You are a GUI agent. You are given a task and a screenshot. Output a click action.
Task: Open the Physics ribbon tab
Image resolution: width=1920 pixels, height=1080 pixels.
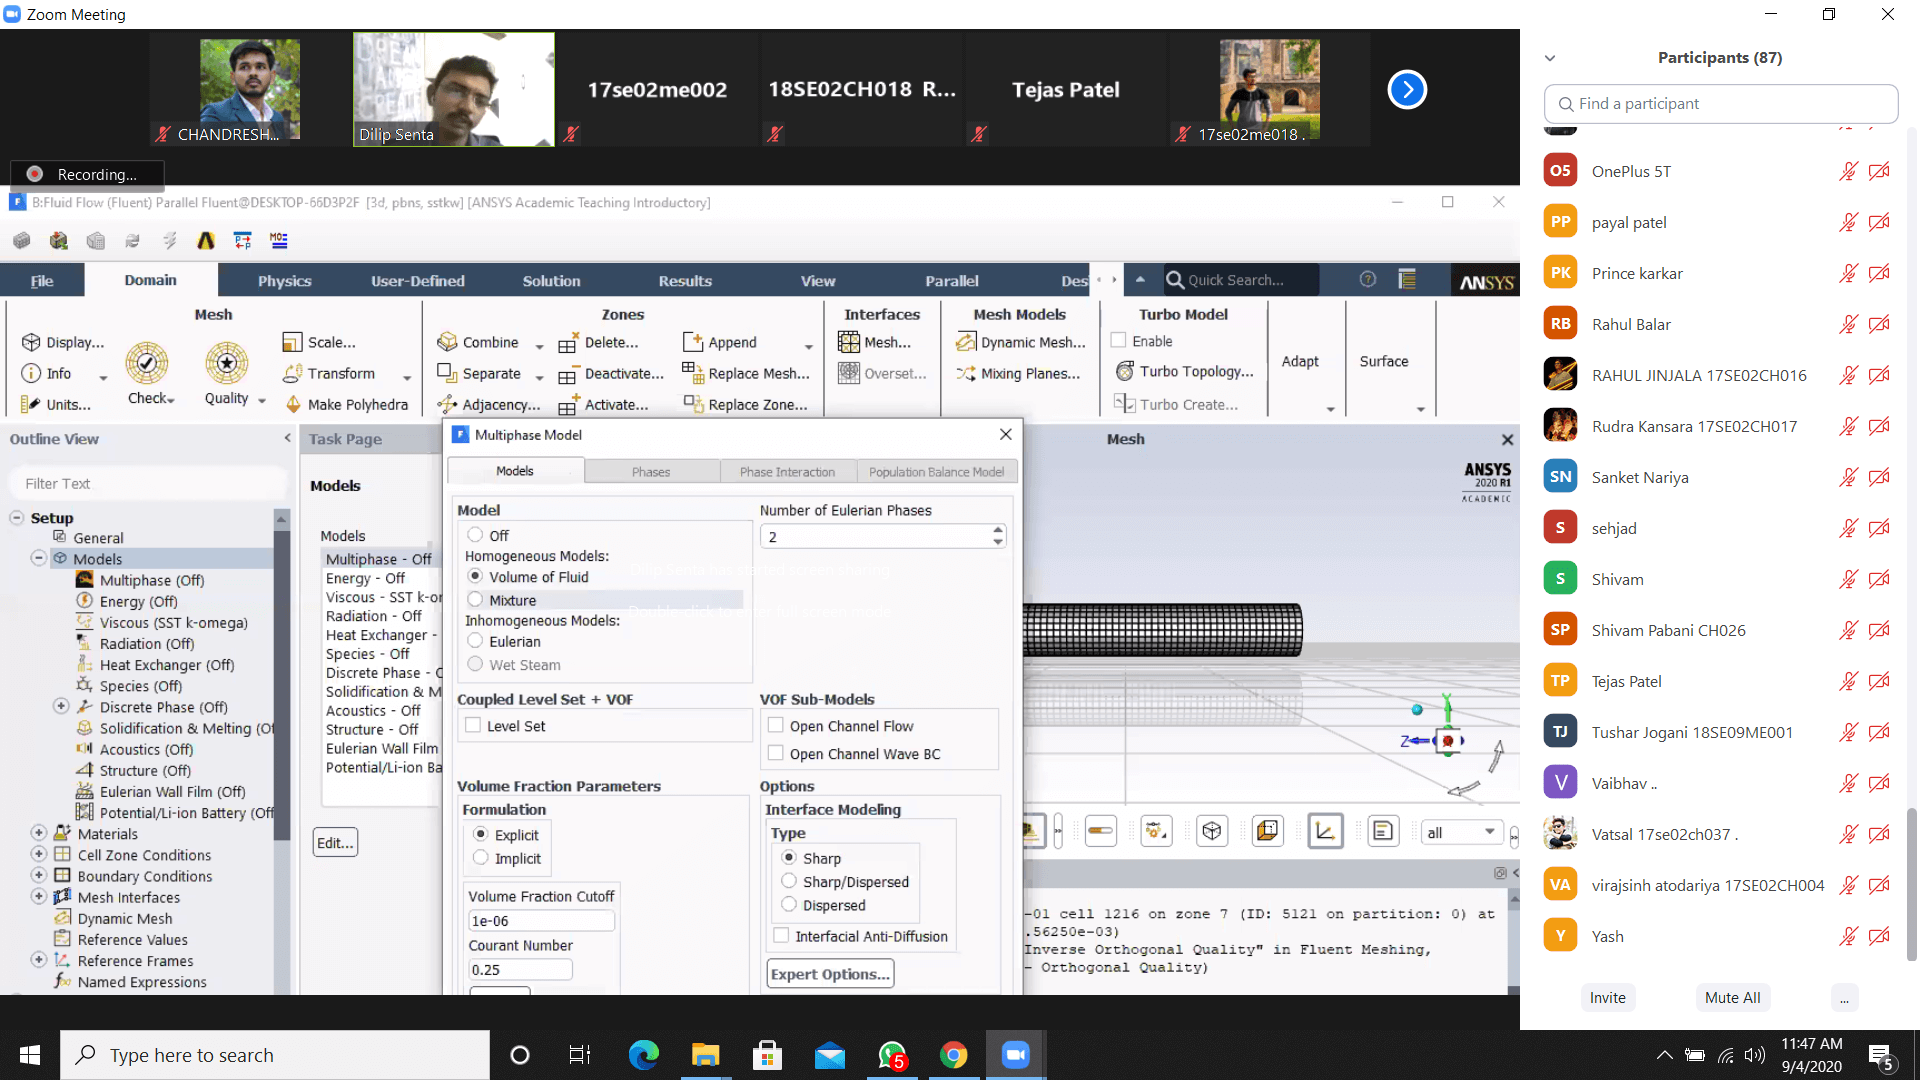pos(284,281)
